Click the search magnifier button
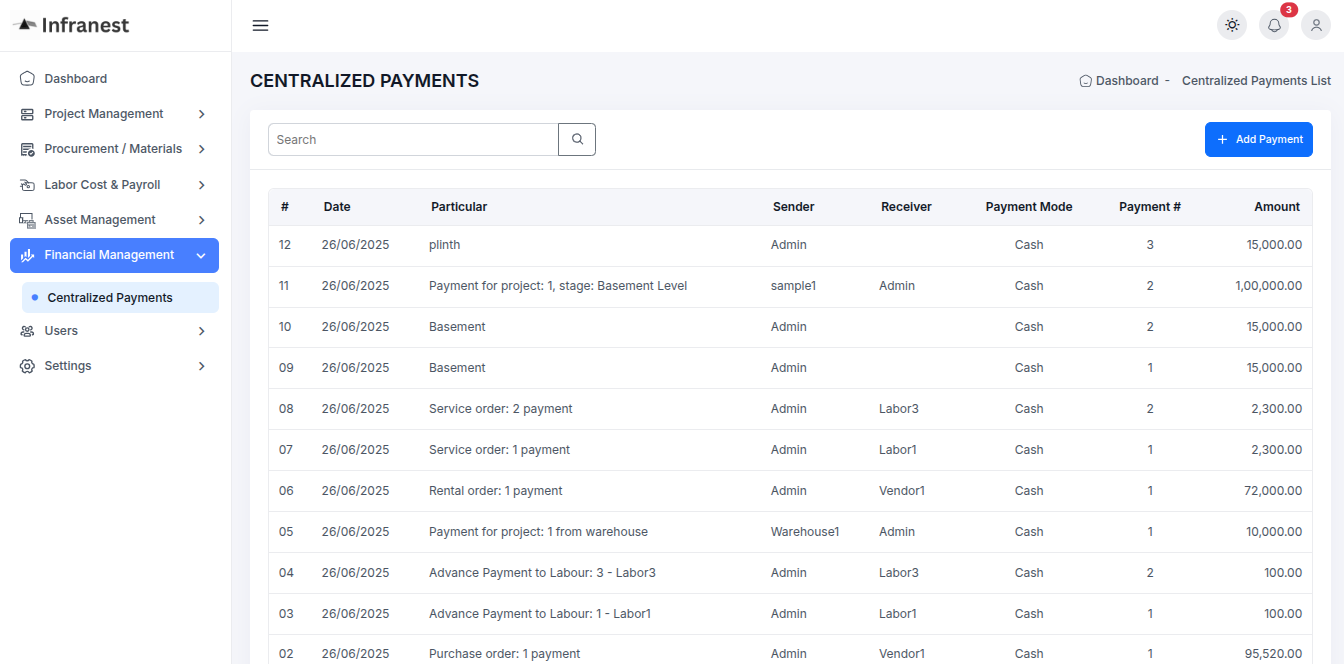Screen dimensions: 1344x664 [x=577, y=140]
